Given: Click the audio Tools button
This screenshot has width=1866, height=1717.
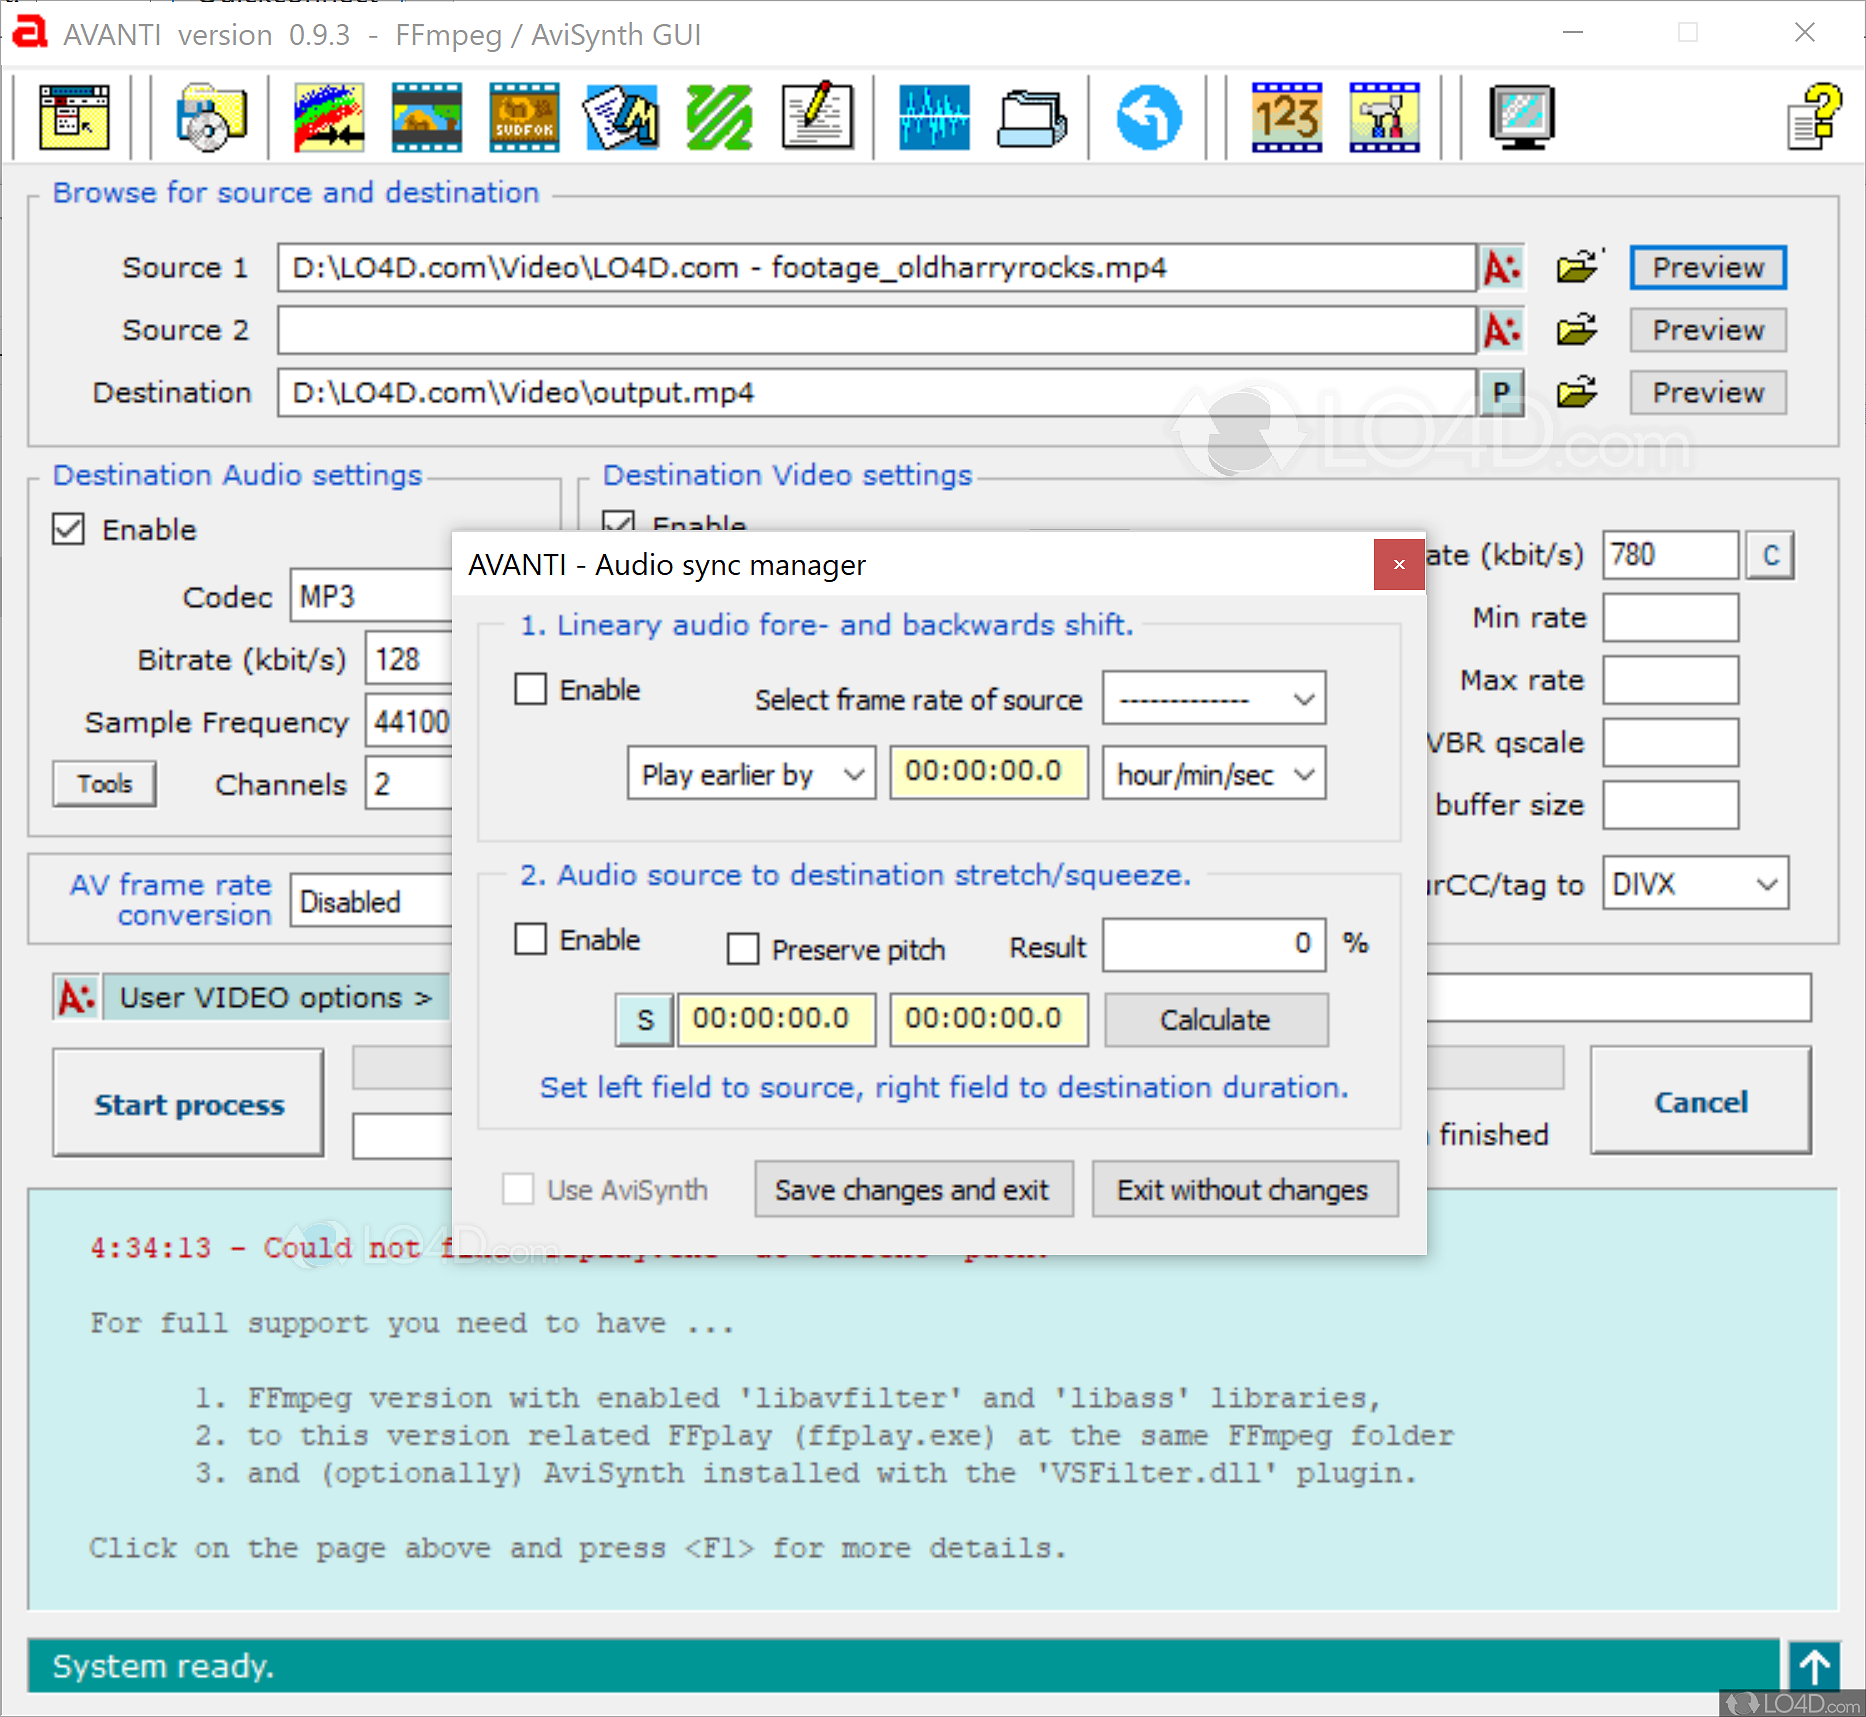Looking at the screenshot, I should click(x=105, y=783).
